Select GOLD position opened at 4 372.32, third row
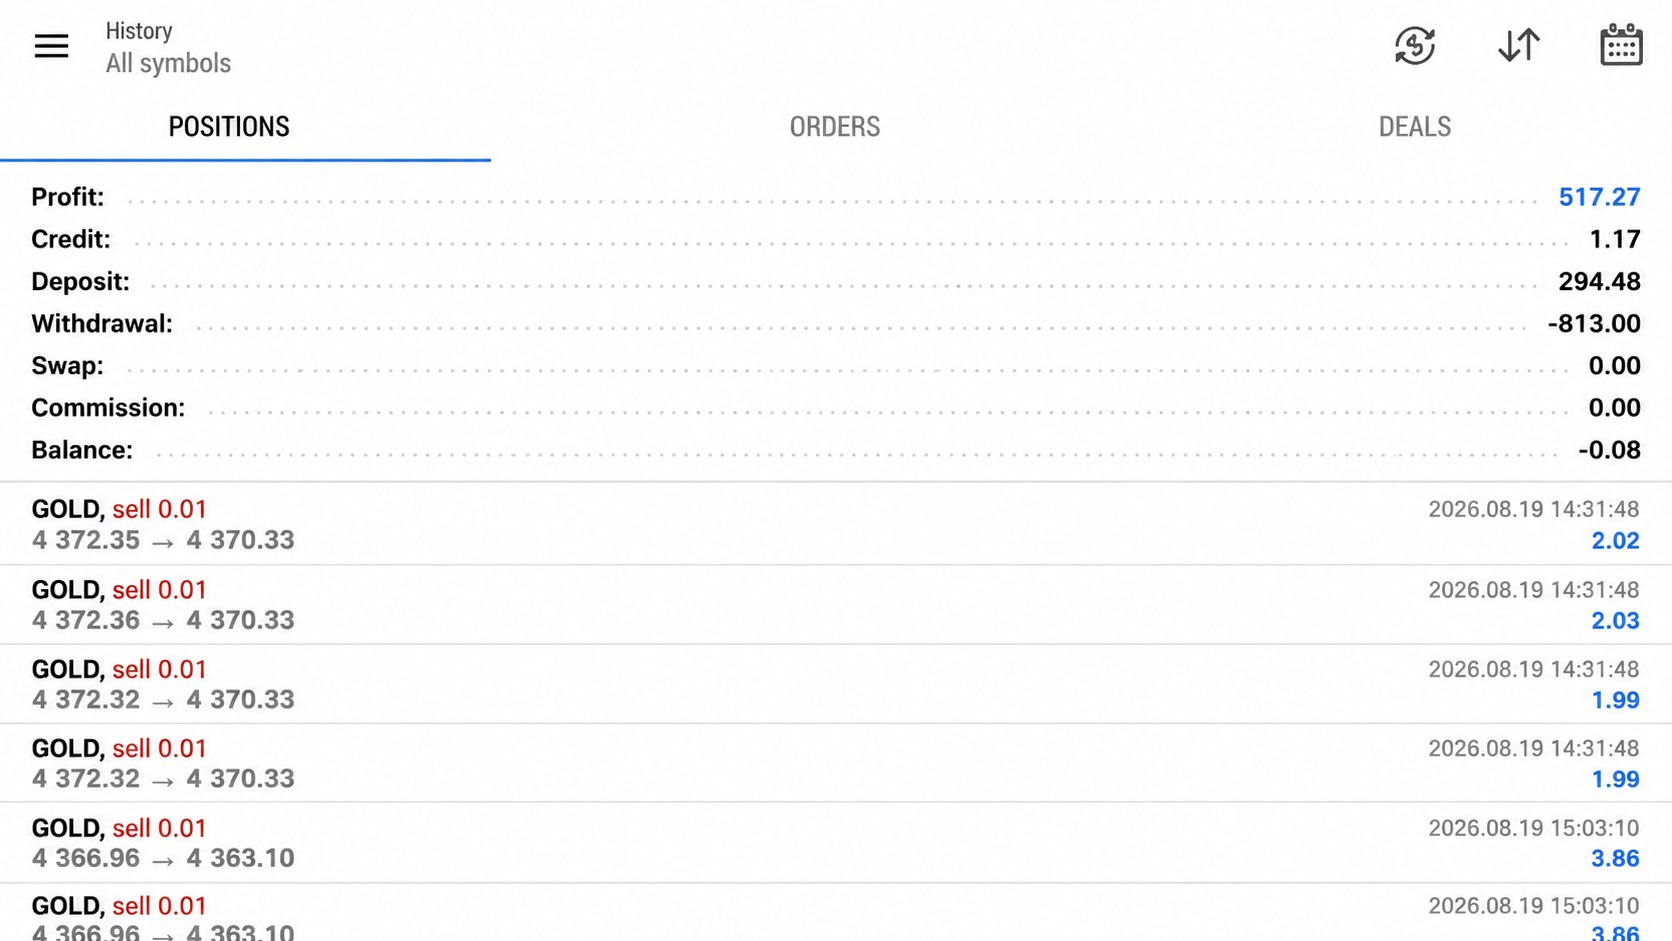 click(836, 684)
